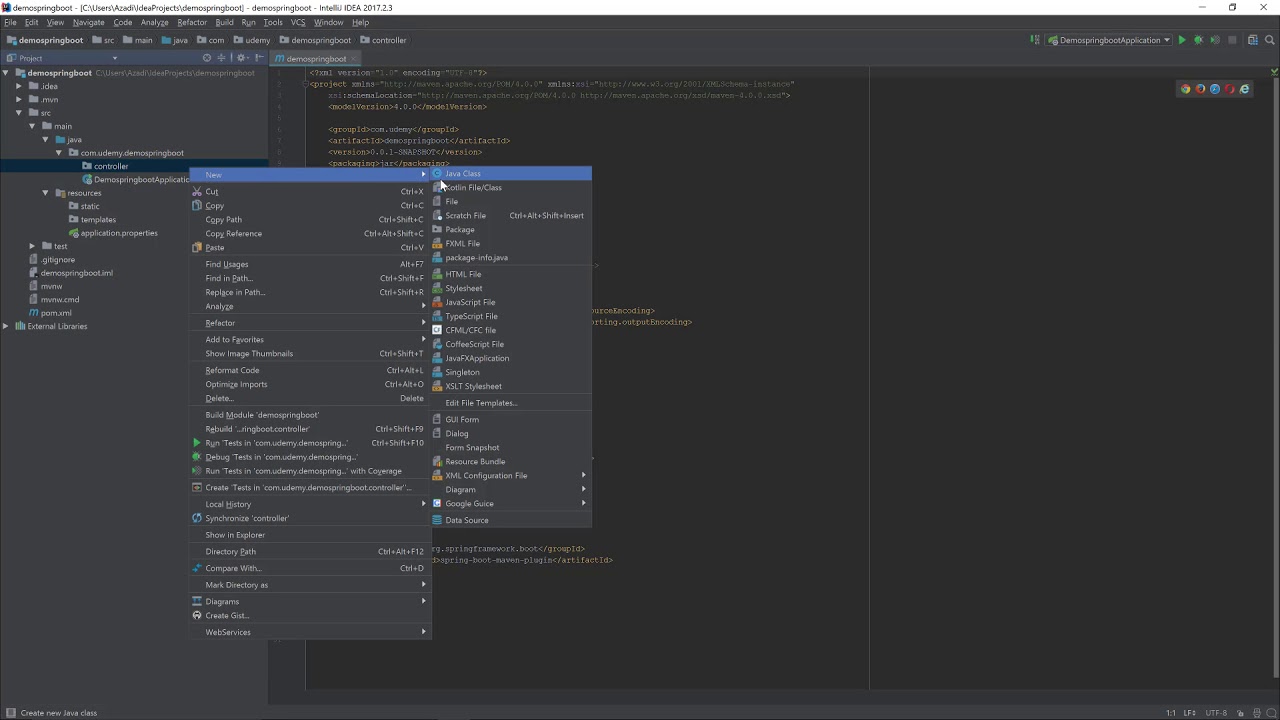Start debugging with the bug icon

pos(1198,40)
